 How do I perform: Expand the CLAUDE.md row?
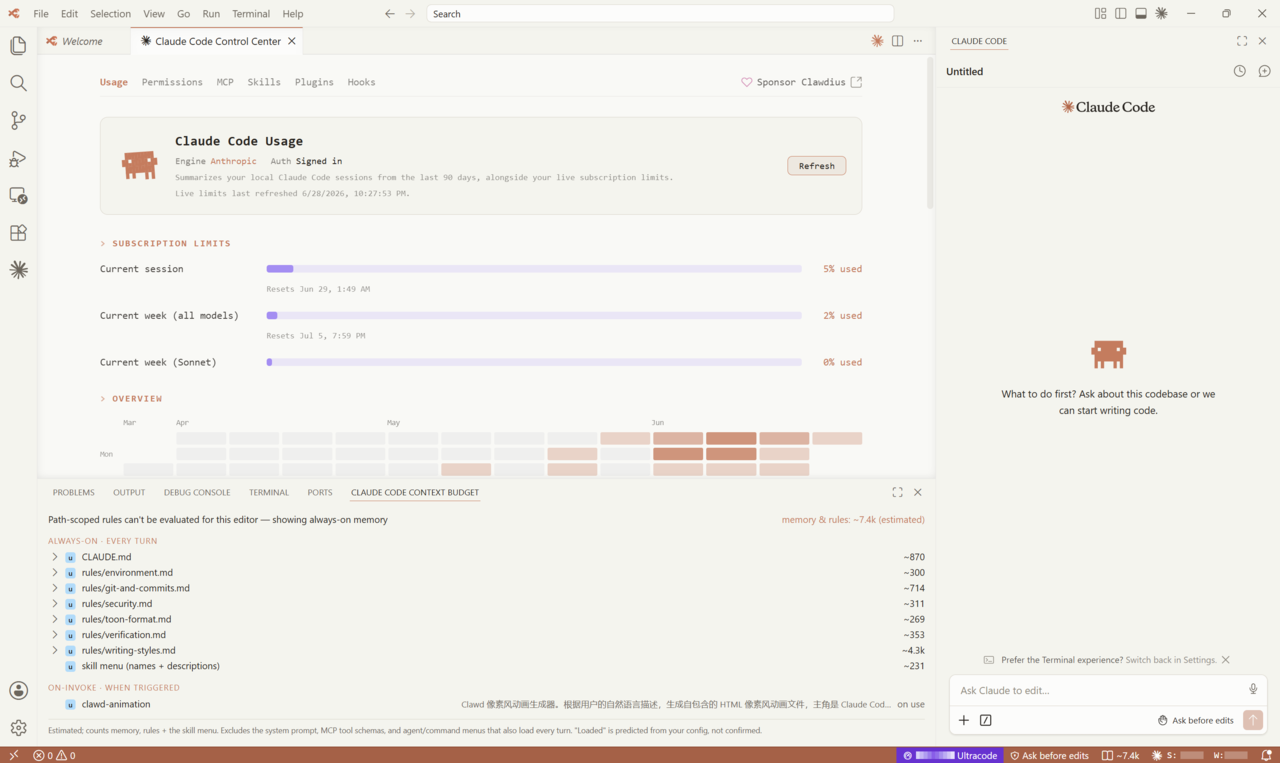pyautogui.click(x=55, y=557)
